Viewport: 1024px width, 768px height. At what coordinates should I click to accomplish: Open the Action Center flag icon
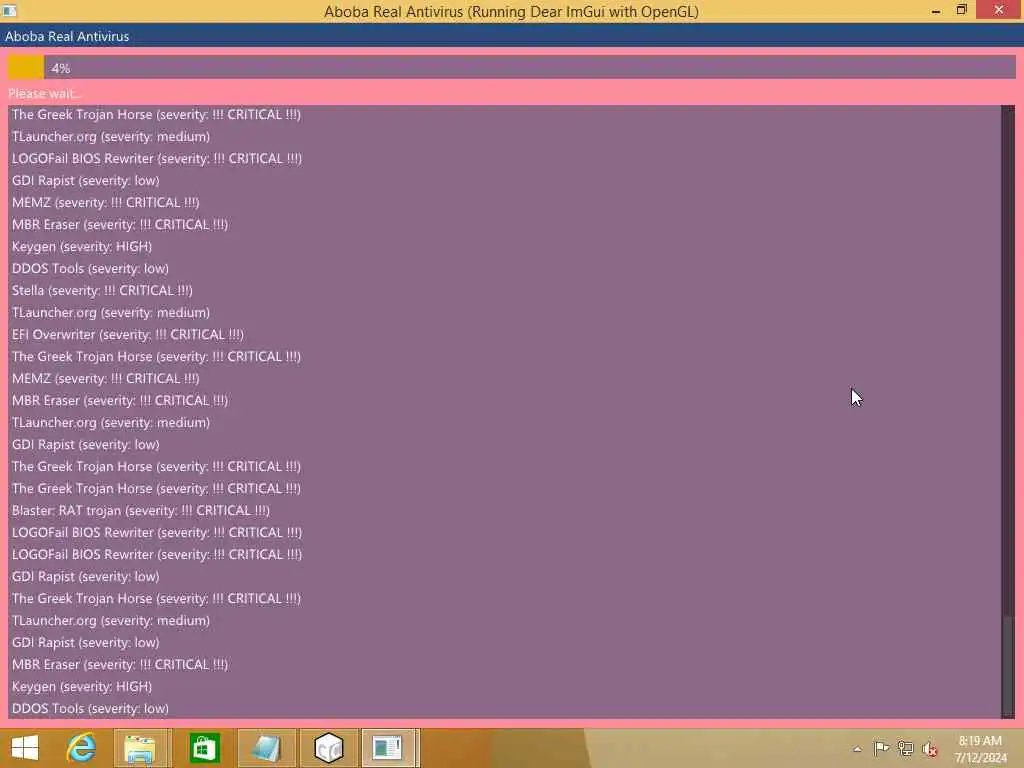pos(881,748)
